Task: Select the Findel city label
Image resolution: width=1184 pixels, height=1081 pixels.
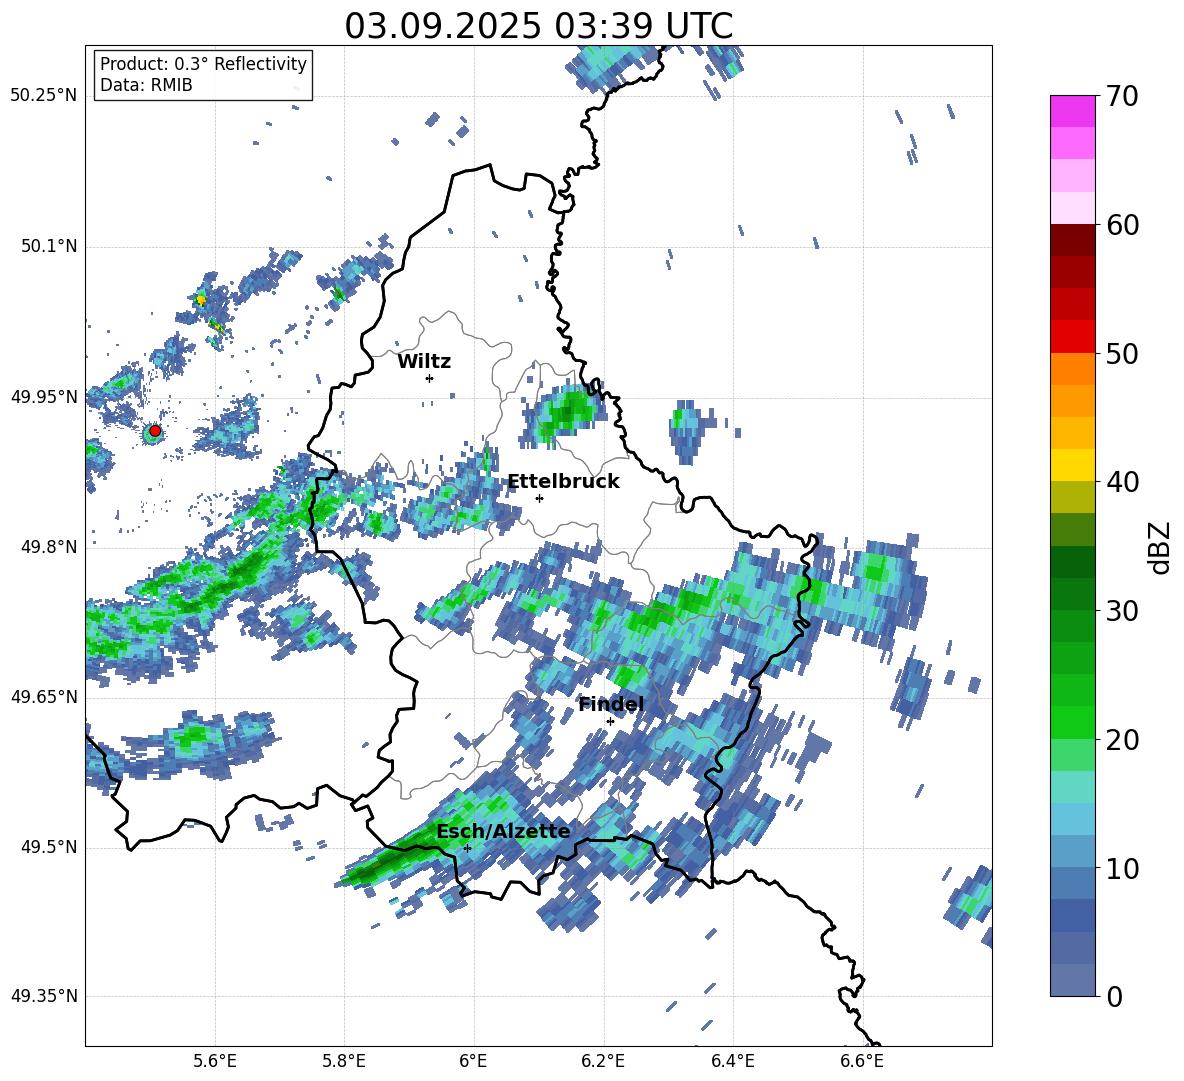Action: 611,704
